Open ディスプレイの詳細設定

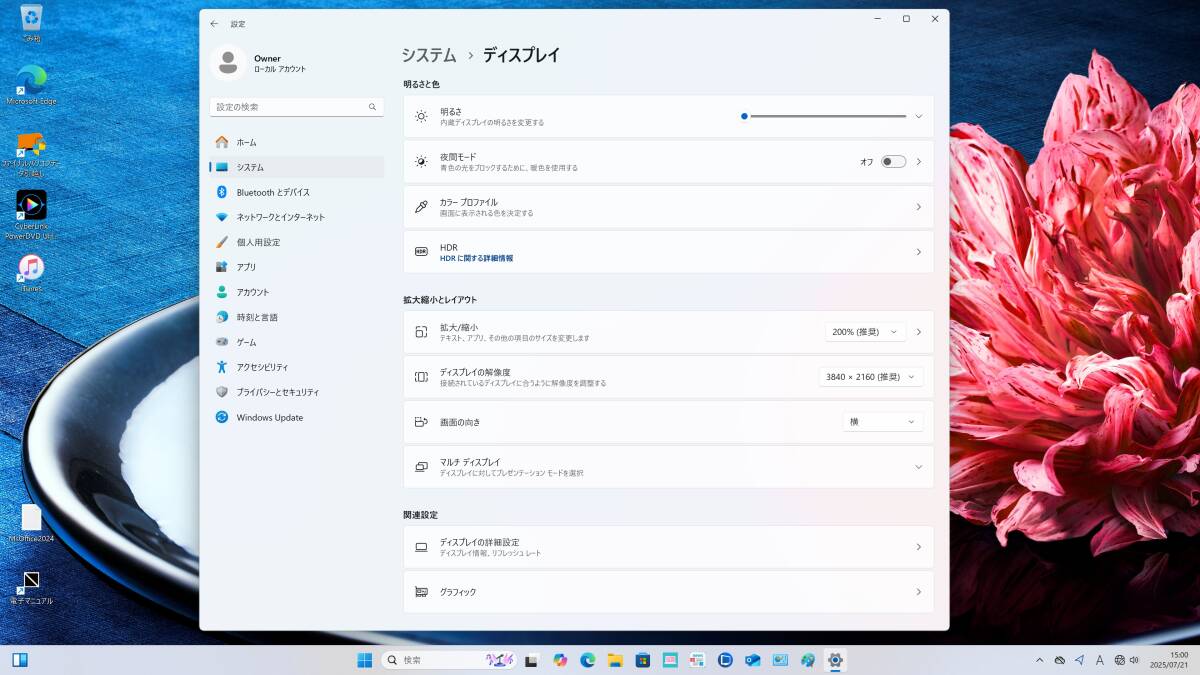(668, 547)
